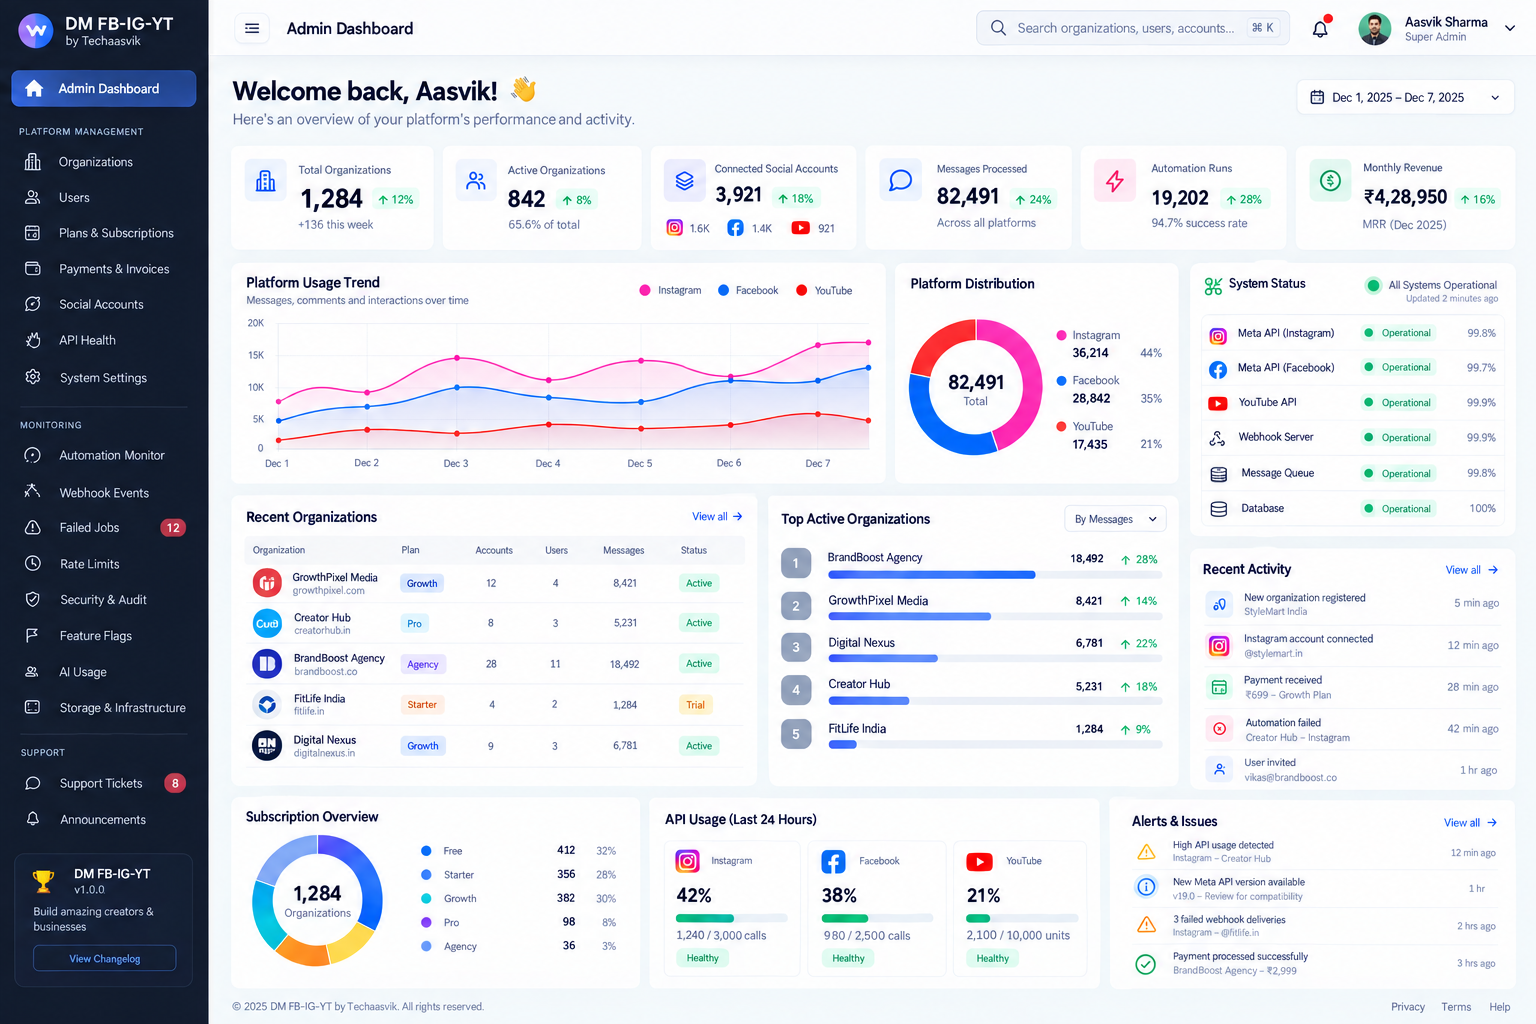Open Failed Jobs with 12 badge
Viewport: 1536px width, 1024px height.
pos(104,528)
